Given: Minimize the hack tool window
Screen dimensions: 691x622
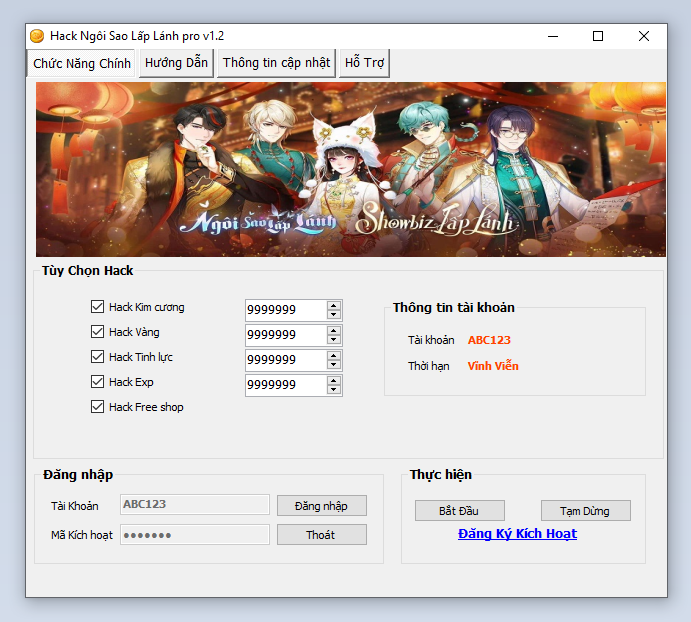Looking at the screenshot, I should (553, 36).
